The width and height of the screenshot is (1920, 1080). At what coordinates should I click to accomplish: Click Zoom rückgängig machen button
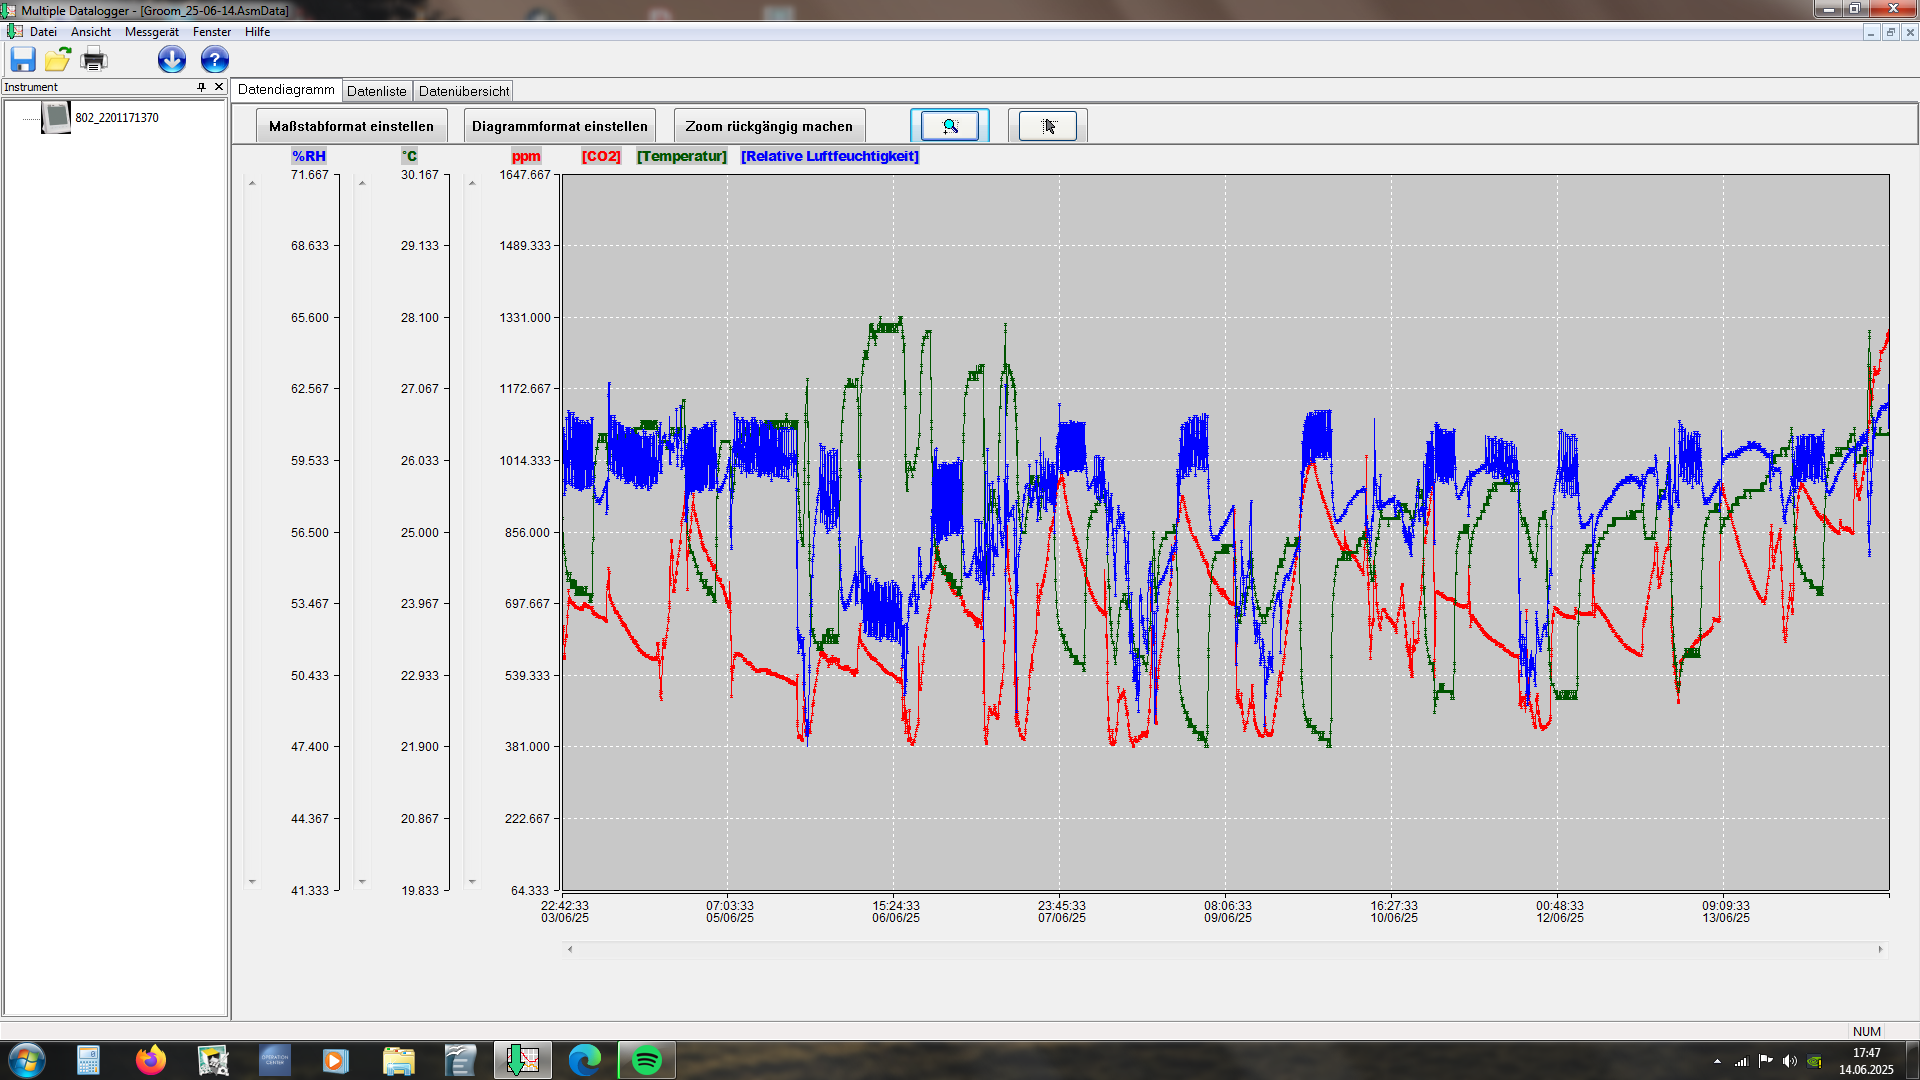pyautogui.click(x=769, y=126)
